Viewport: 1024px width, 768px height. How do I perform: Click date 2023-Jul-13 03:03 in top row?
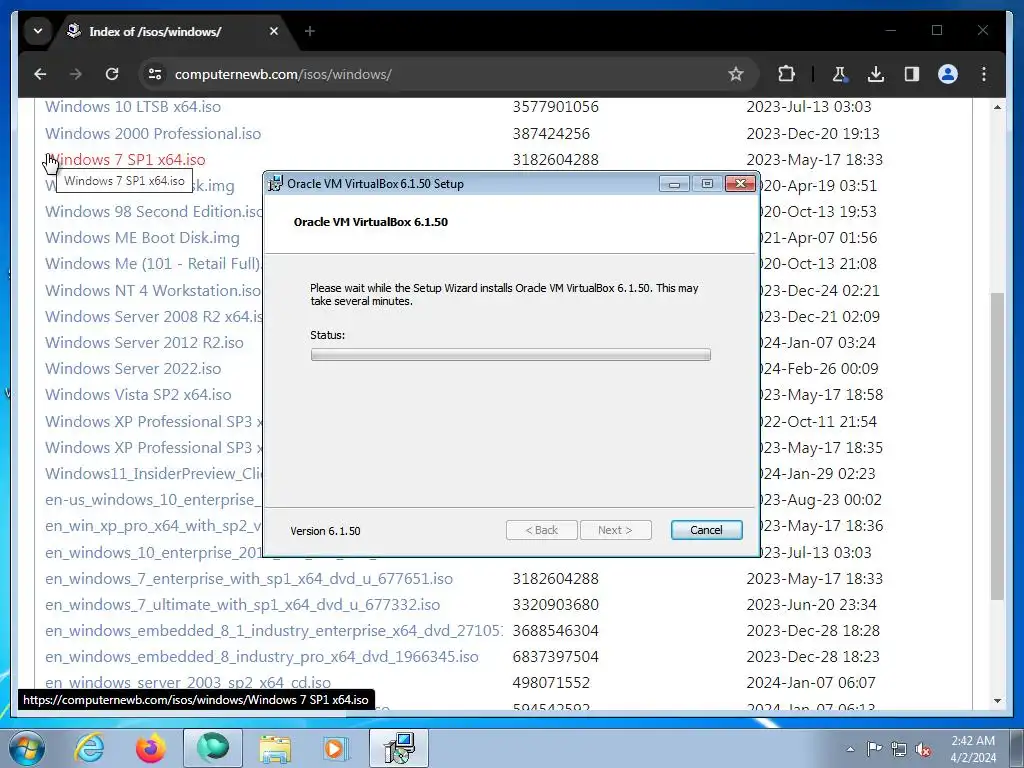808,106
